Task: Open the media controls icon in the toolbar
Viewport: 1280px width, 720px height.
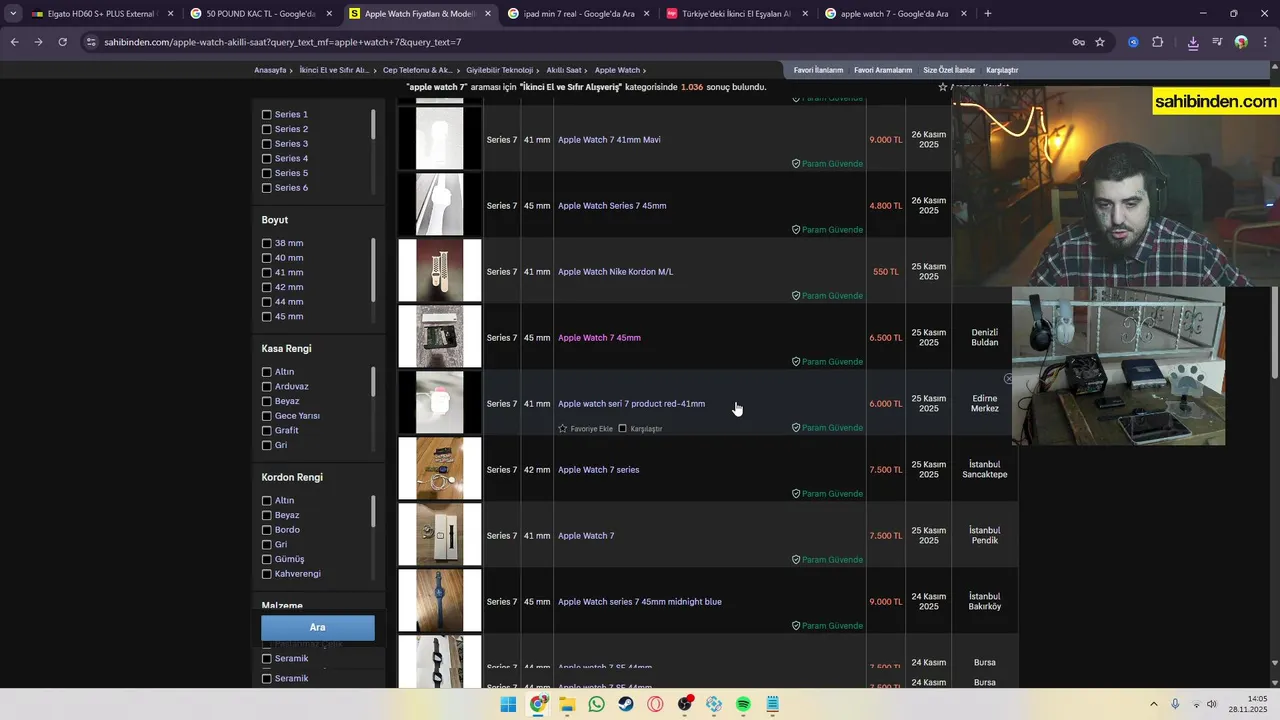Action: pos(1217,42)
